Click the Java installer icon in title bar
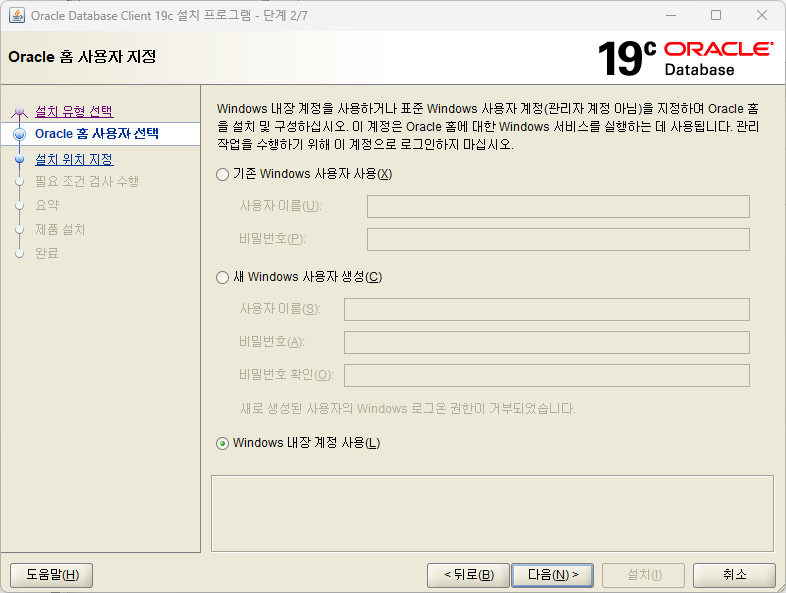This screenshot has width=786, height=593. [17, 16]
